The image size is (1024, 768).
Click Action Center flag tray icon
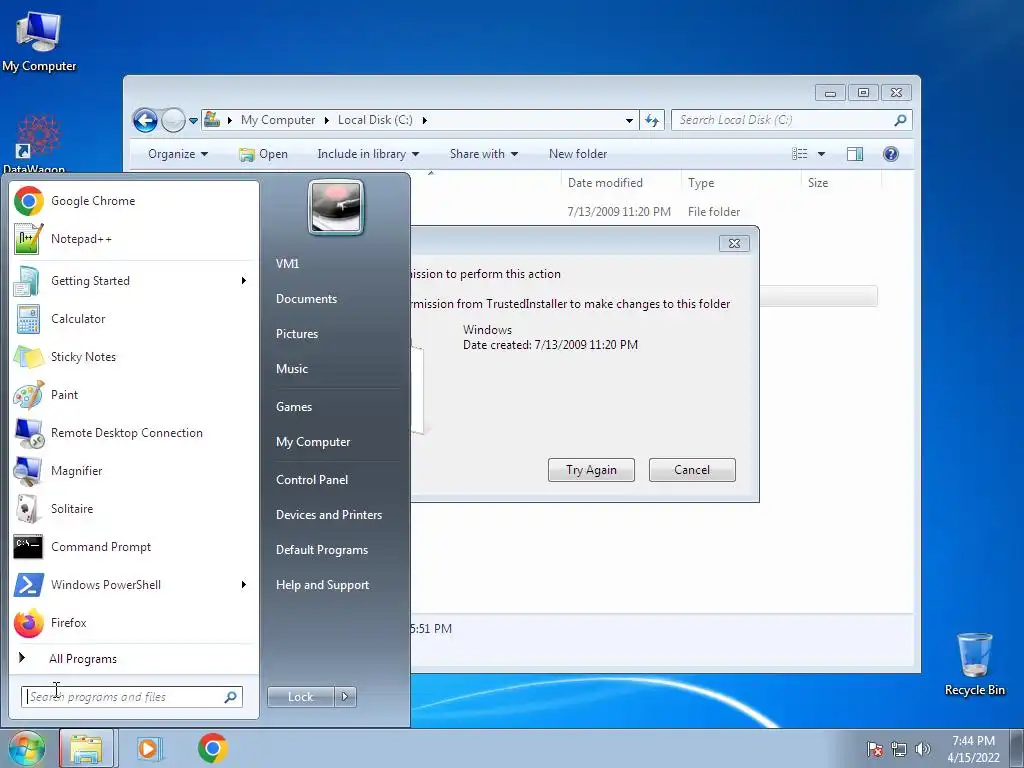pos(874,749)
